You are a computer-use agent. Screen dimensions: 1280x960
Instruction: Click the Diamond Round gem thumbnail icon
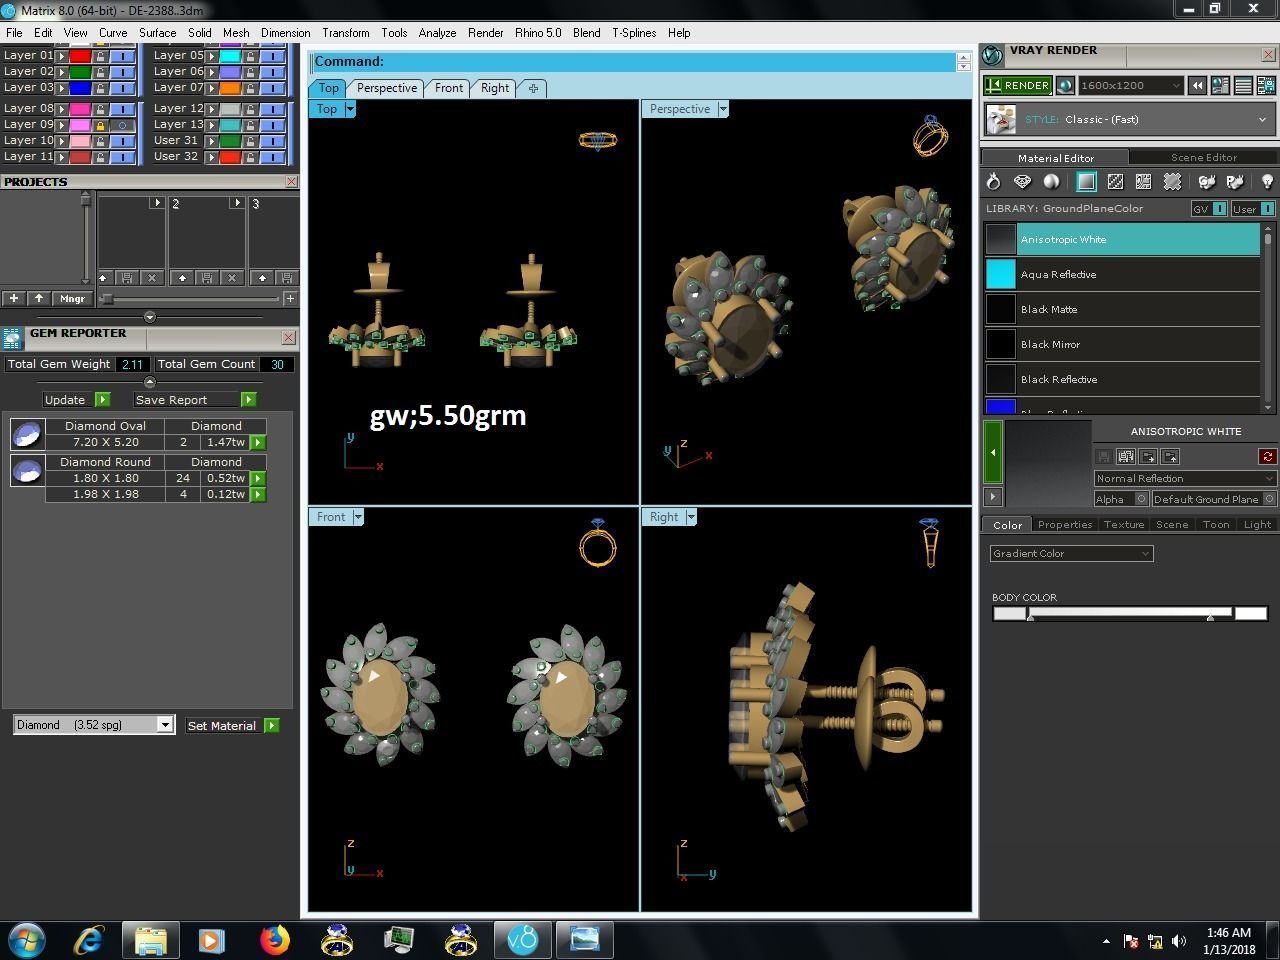point(26,470)
